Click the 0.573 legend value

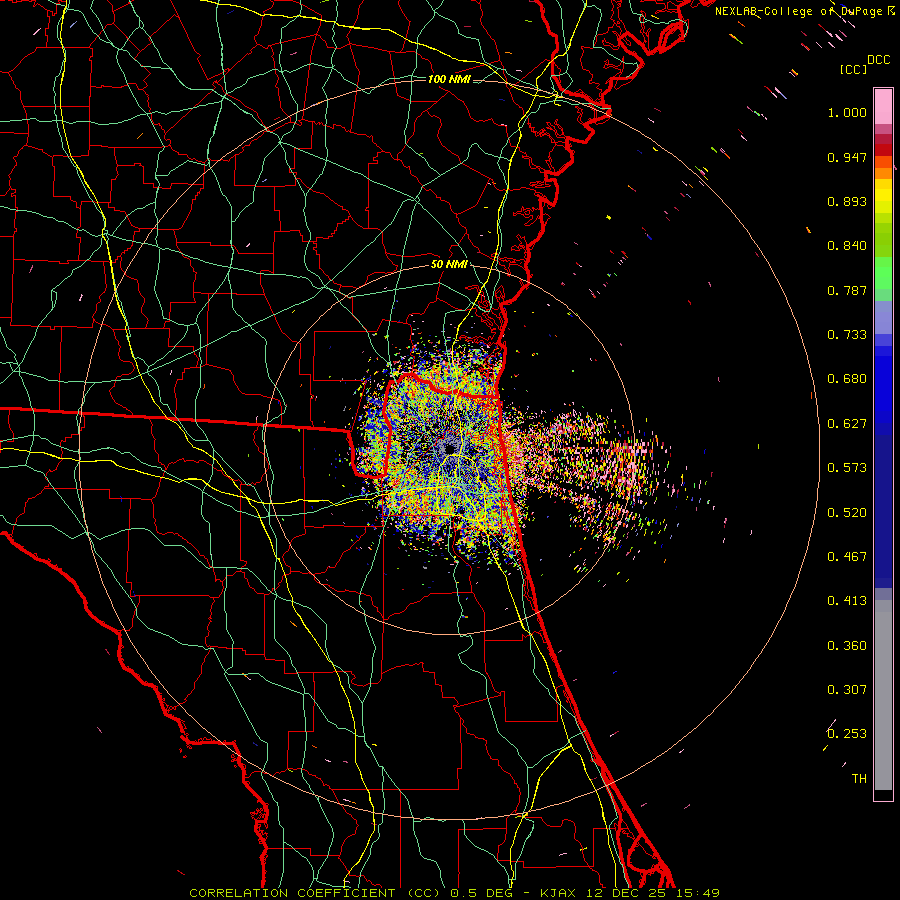(x=847, y=468)
